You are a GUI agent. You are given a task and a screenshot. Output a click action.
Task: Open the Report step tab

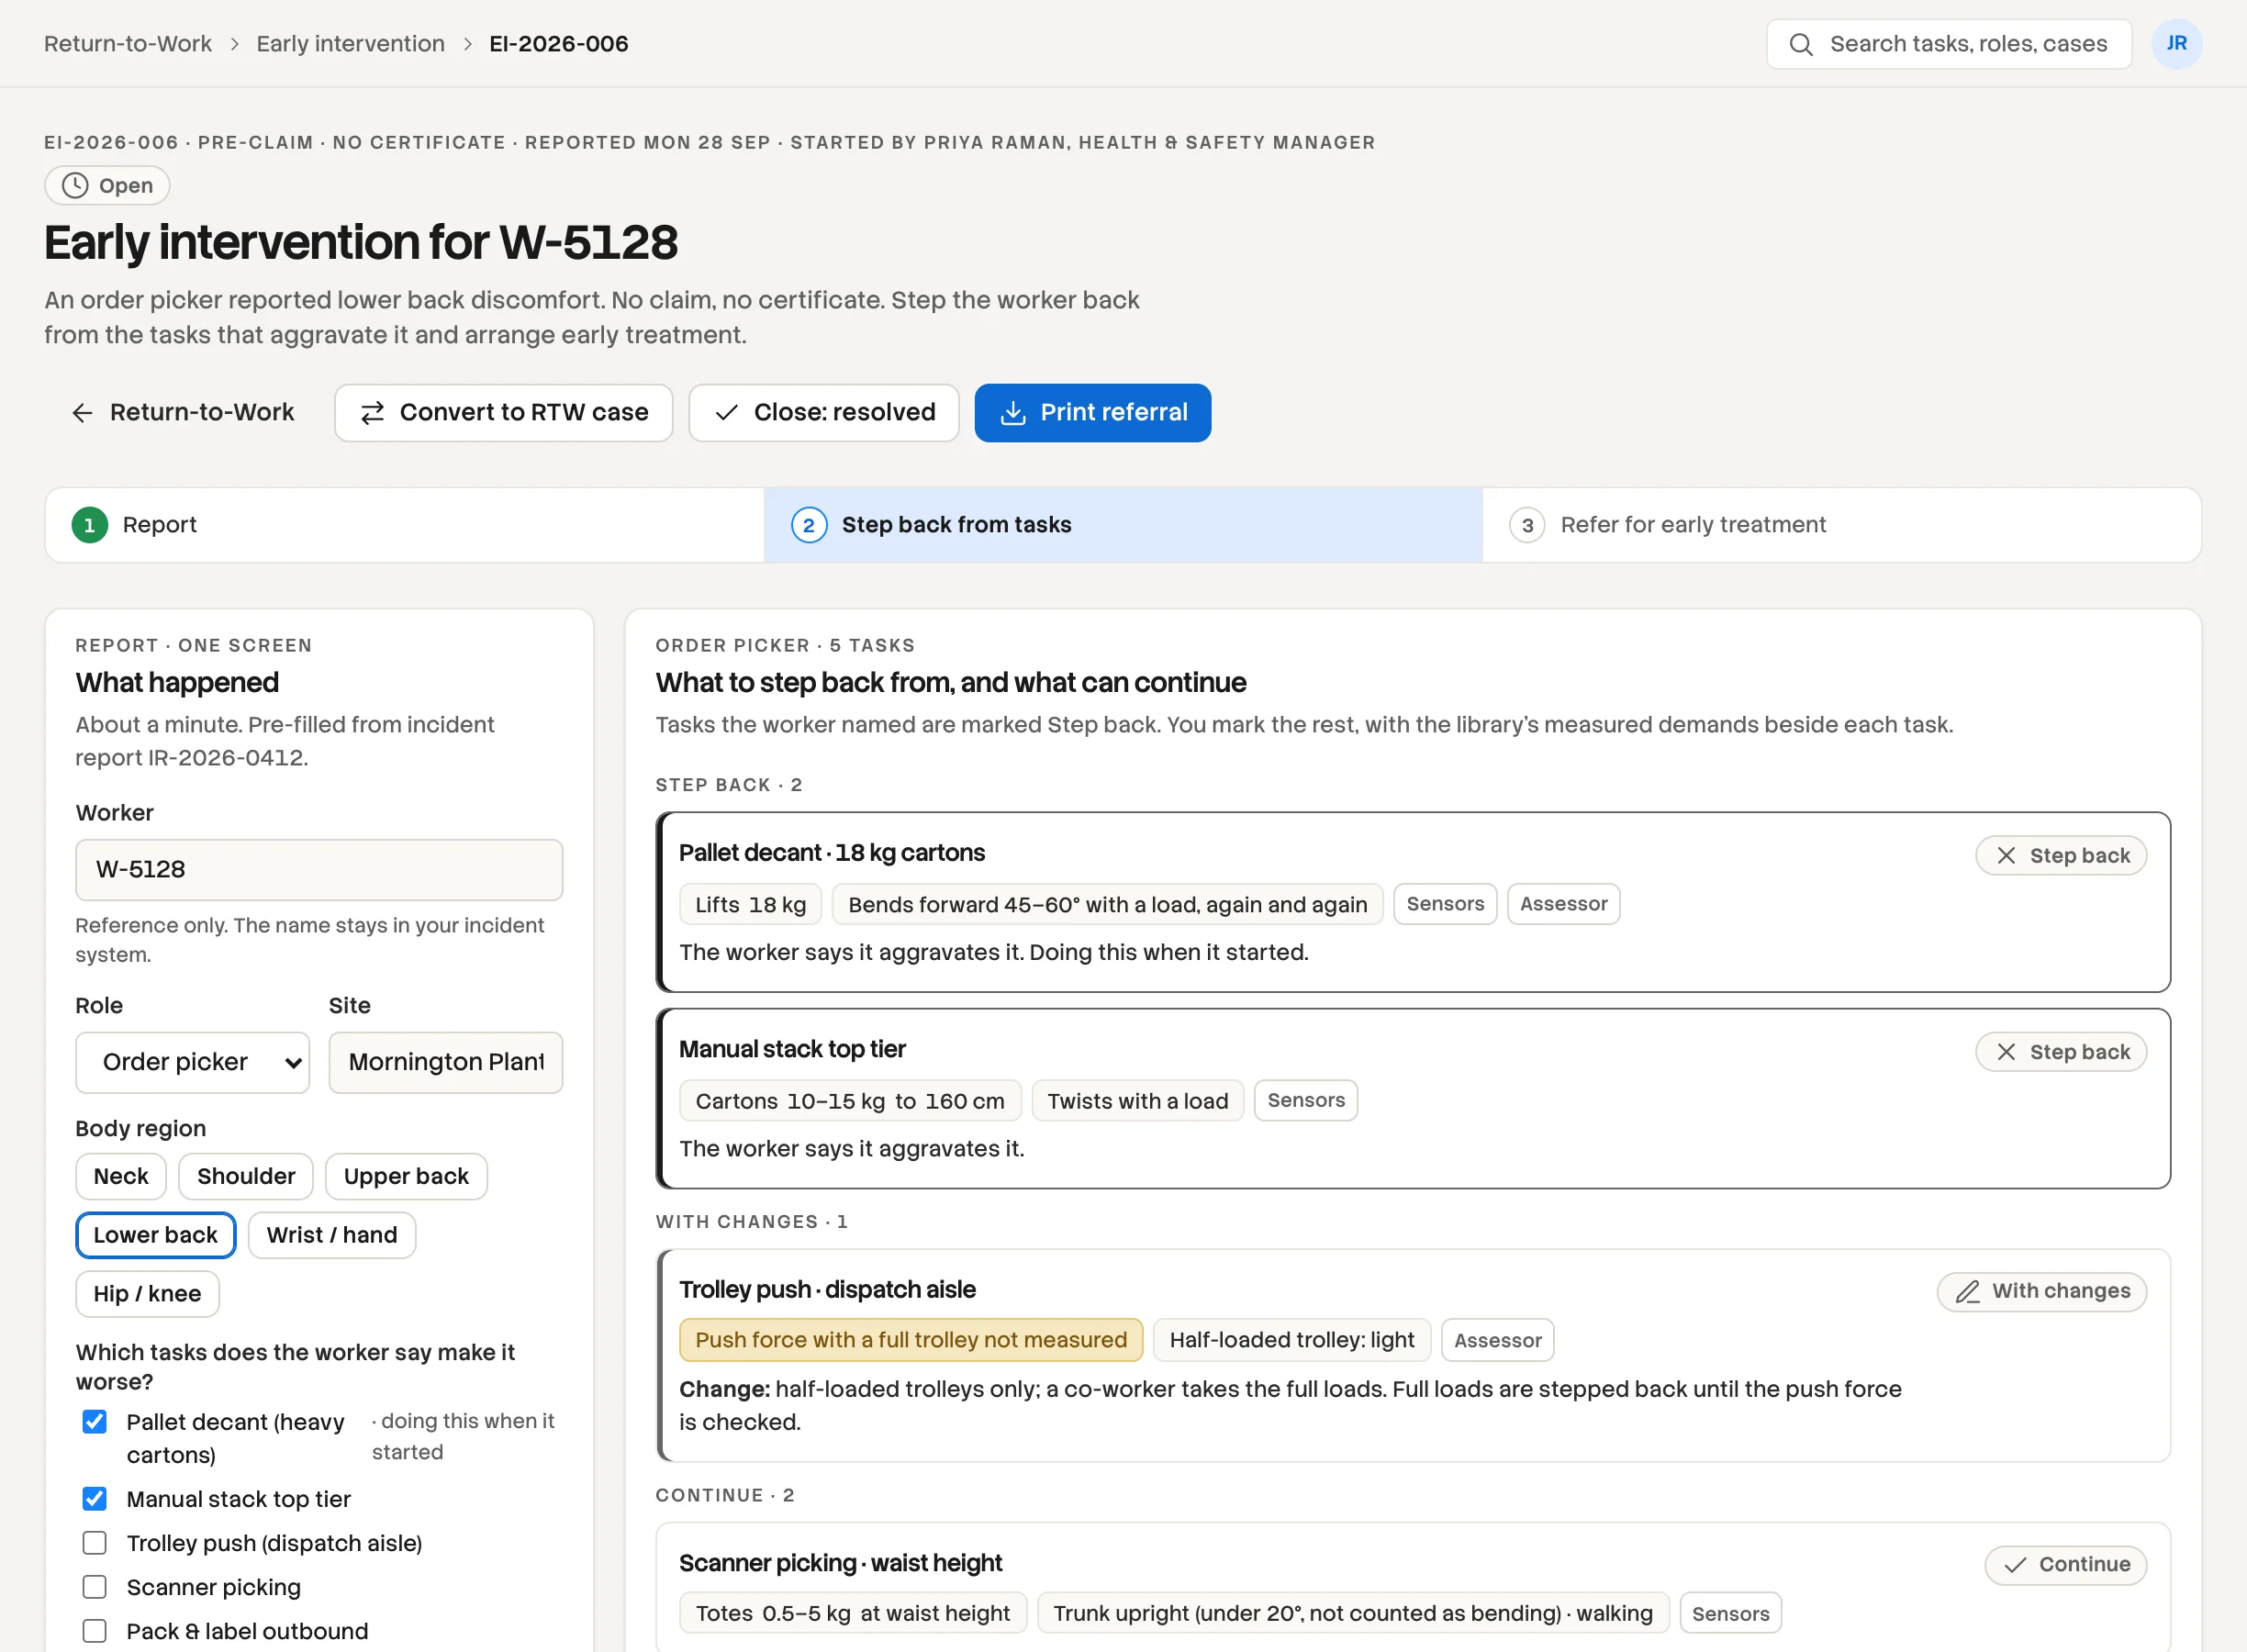405,525
